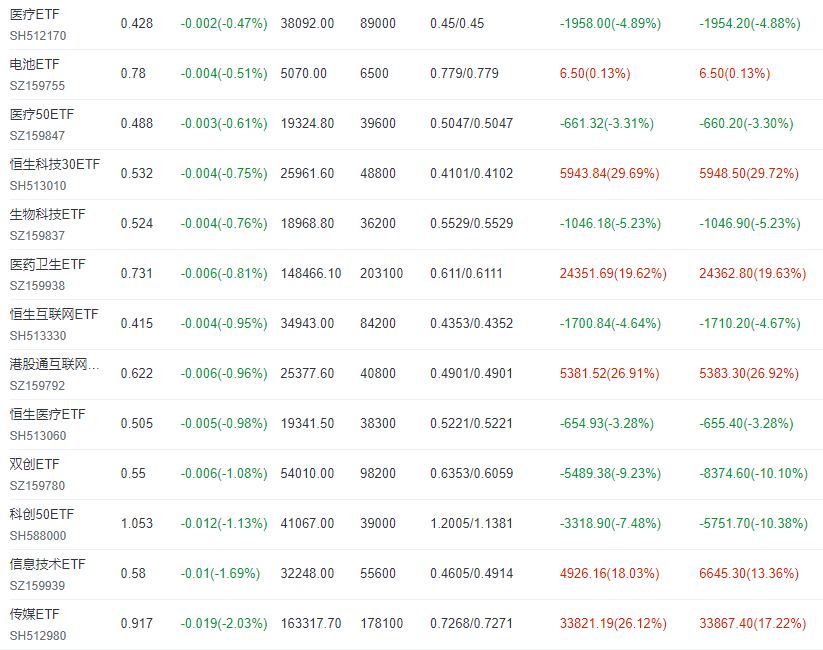This screenshot has height=650, width=823.
Task: Click change value -0.002(-0.47%)
Action: pos(224,24)
